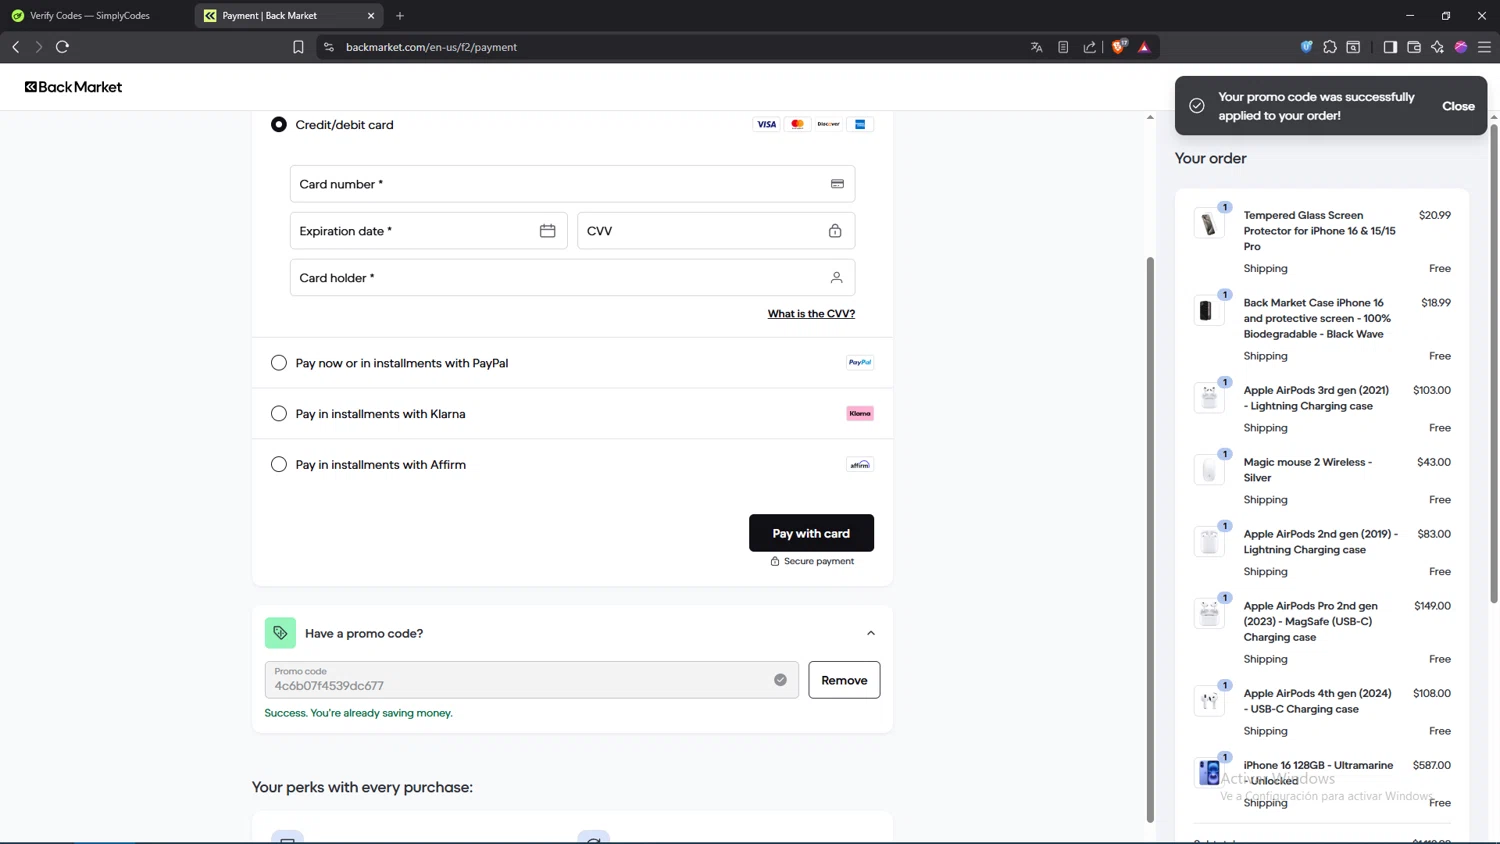The height and width of the screenshot is (844, 1500).
Task: Select Pay in installments with Affirm
Action: click(279, 465)
